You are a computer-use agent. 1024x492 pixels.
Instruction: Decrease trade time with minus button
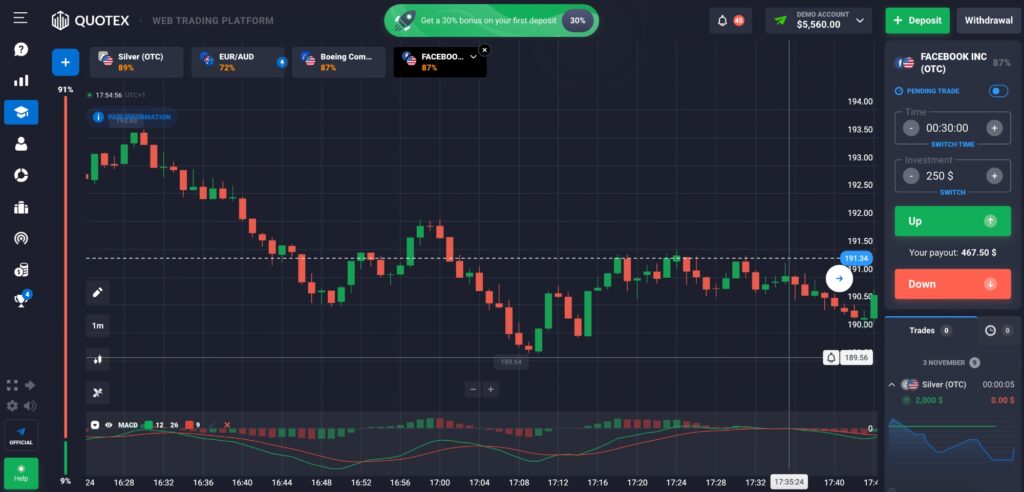pos(911,128)
